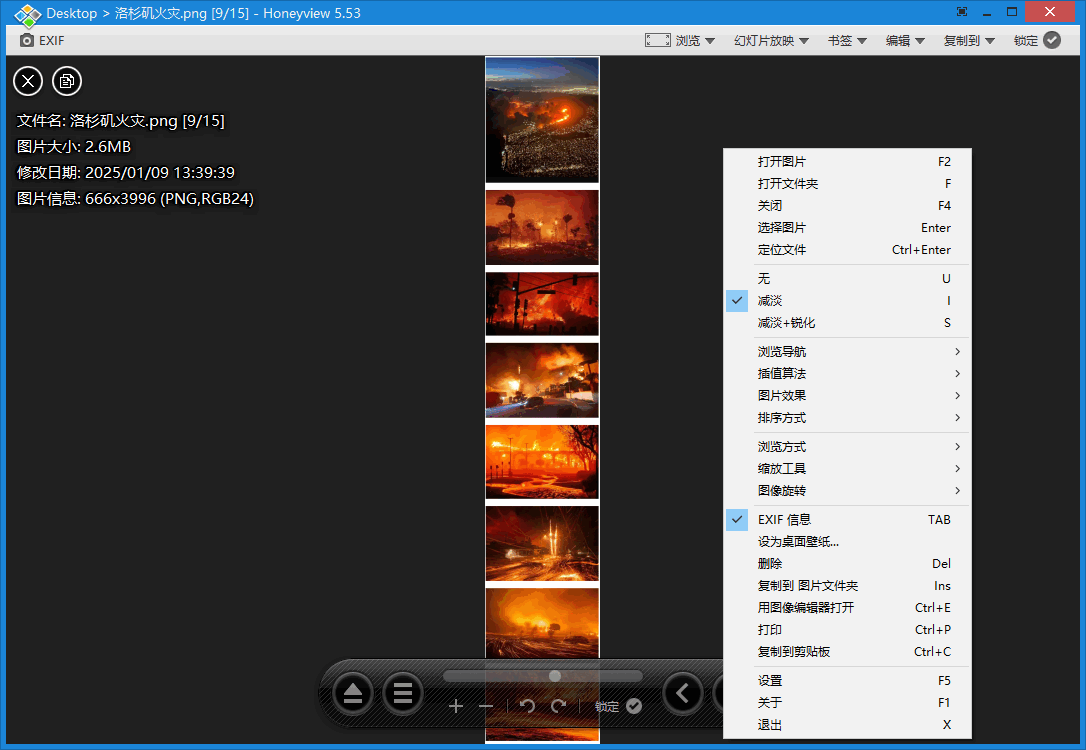Zoom in with the plus icon
1086x750 pixels.
click(456, 705)
